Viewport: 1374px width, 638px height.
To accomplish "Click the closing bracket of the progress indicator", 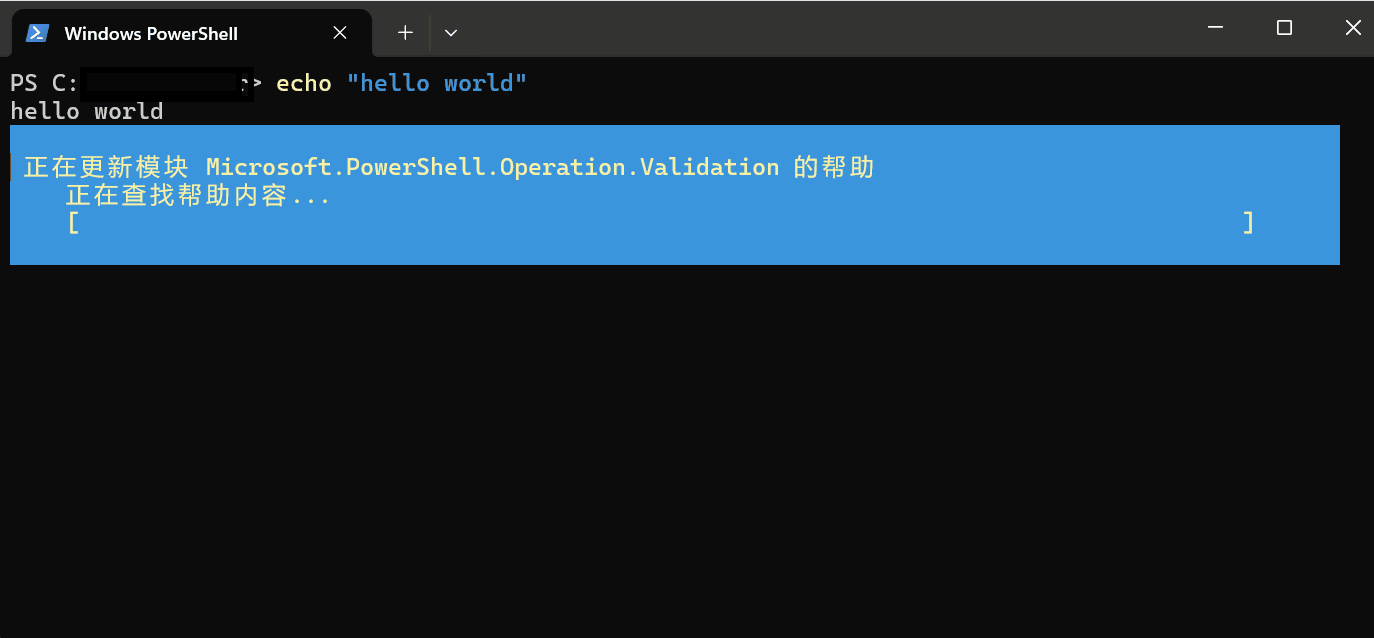I will point(1248,223).
